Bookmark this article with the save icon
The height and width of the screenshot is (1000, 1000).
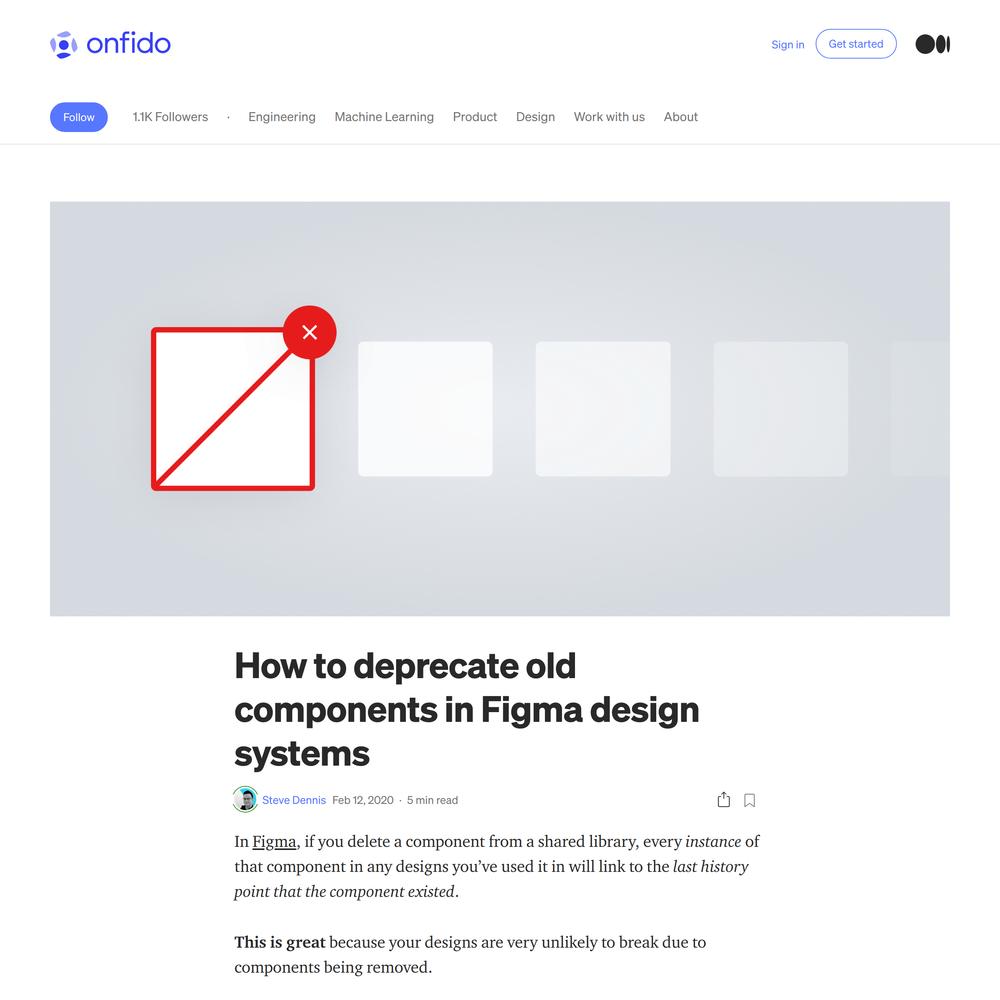coord(749,800)
